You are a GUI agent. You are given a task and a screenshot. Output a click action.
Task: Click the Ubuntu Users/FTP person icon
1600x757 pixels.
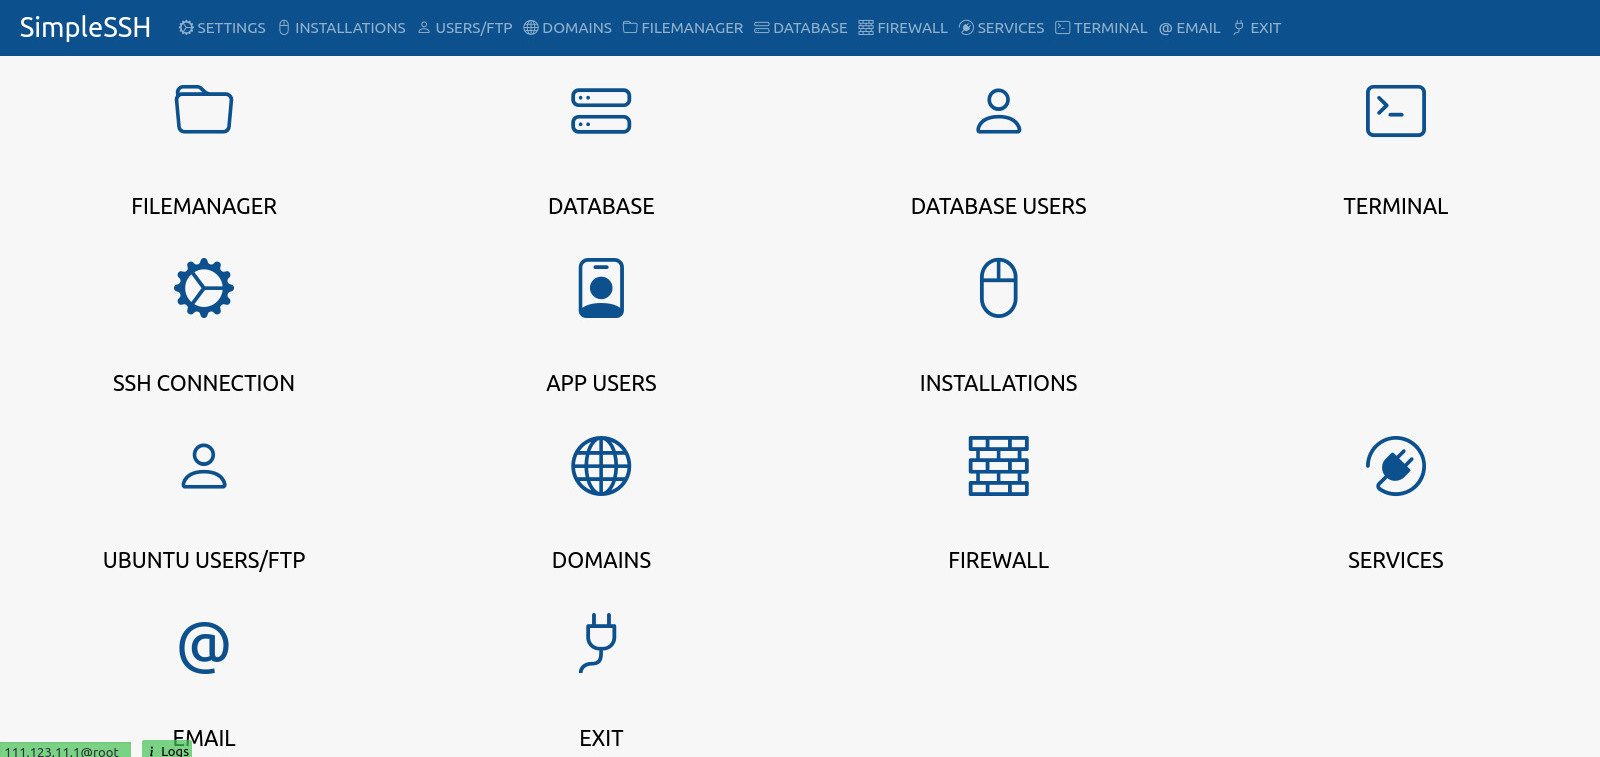[204, 466]
